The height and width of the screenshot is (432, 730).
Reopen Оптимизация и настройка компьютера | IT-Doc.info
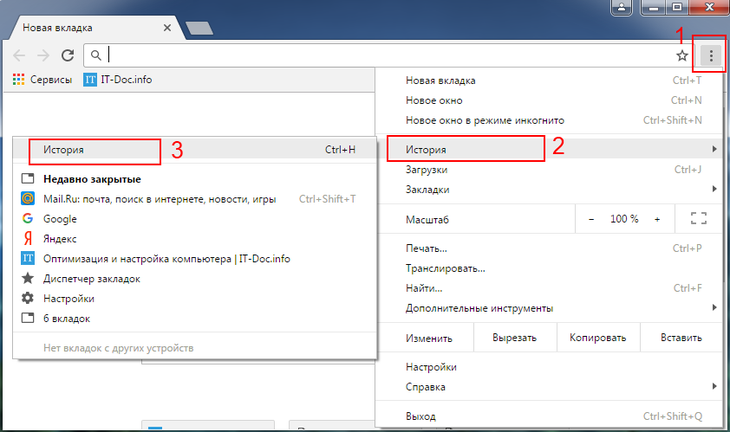click(195, 259)
